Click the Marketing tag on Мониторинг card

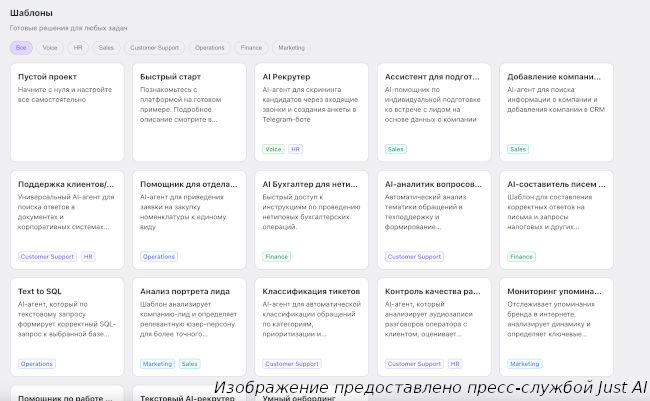click(525, 364)
